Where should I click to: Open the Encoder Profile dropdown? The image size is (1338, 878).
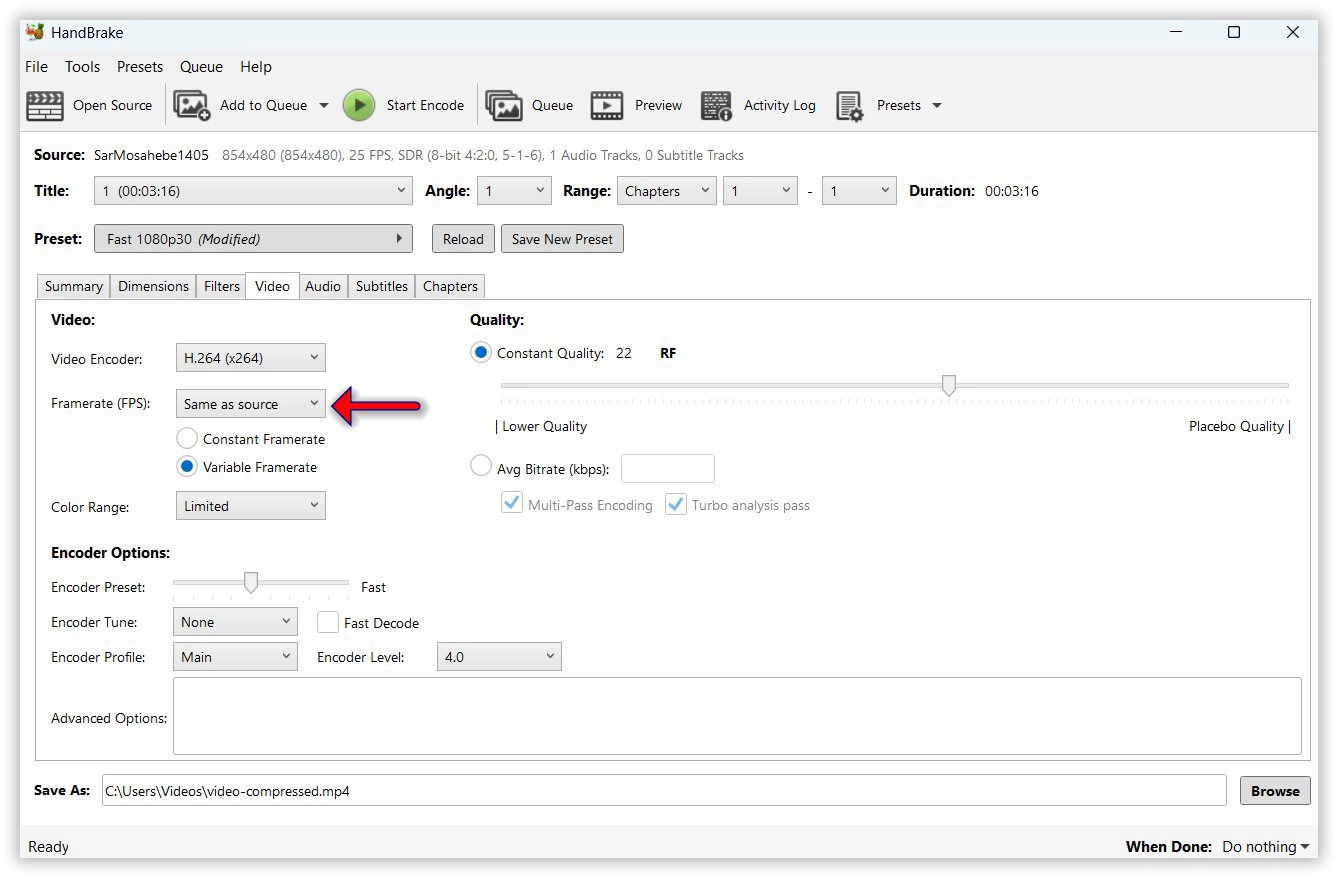(235, 657)
